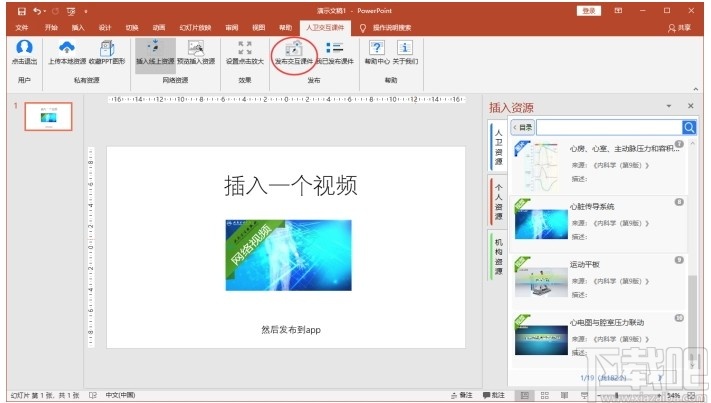Viewport: 711px width, 403px height.
Task: Select the 心脏传导系统 resource item
Action: [x=599, y=224]
